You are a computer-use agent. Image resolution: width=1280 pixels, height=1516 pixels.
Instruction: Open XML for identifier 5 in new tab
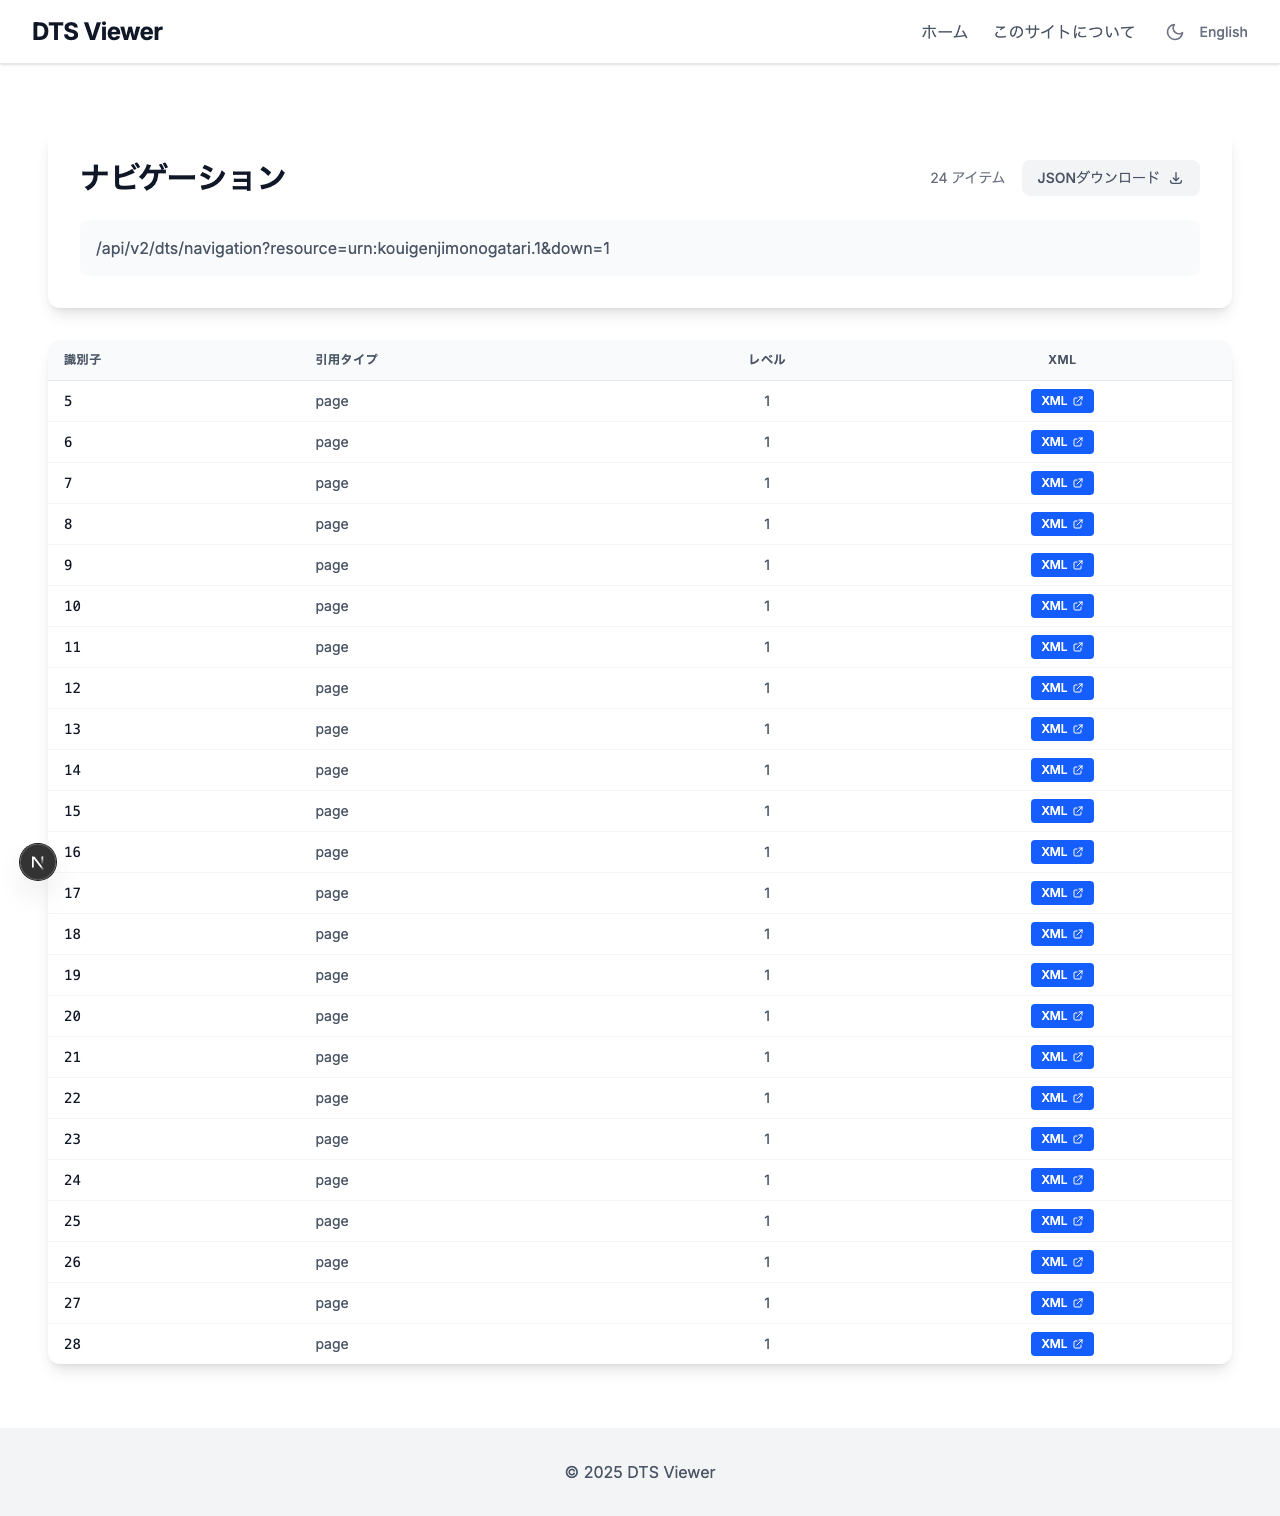(1061, 401)
